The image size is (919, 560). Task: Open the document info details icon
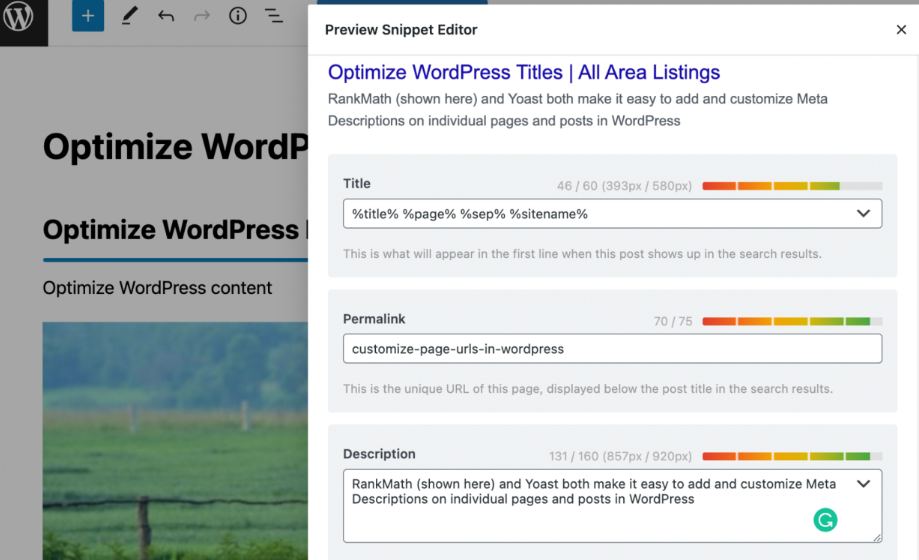coord(237,16)
